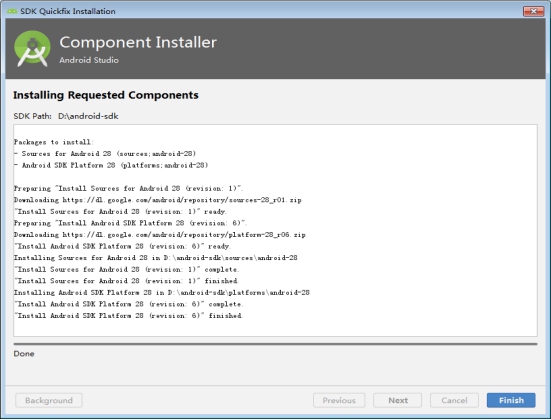Click the Next button
Screen dimensions: 551x420
pos(397,400)
